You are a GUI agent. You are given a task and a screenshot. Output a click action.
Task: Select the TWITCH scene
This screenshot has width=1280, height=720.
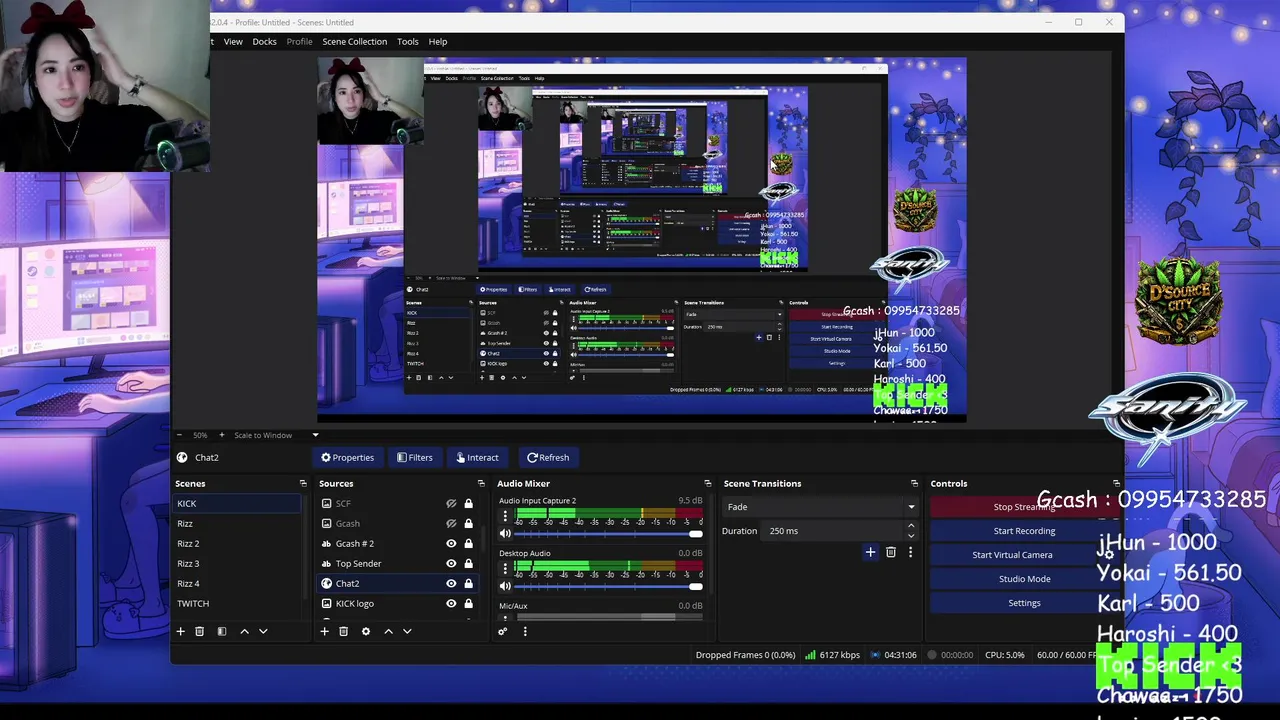[x=236, y=604]
